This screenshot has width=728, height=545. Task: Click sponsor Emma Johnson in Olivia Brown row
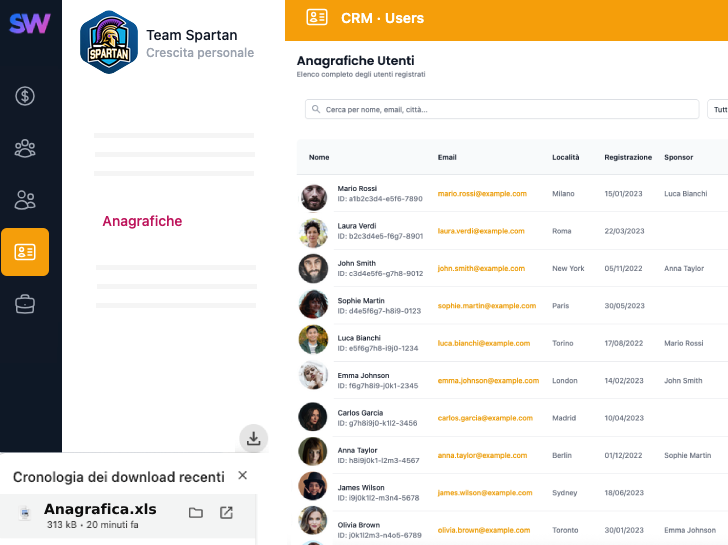coord(690,530)
